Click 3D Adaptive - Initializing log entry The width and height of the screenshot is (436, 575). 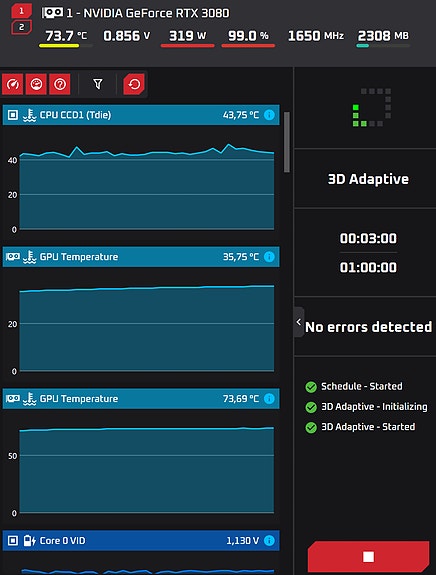(x=374, y=407)
